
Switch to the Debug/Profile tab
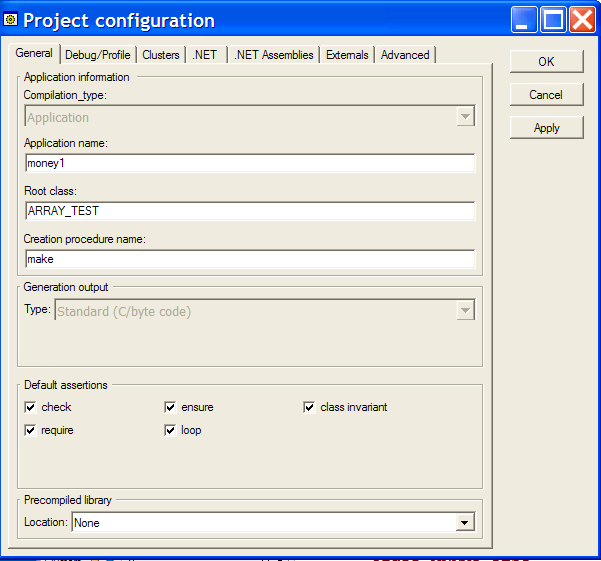(98, 55)
